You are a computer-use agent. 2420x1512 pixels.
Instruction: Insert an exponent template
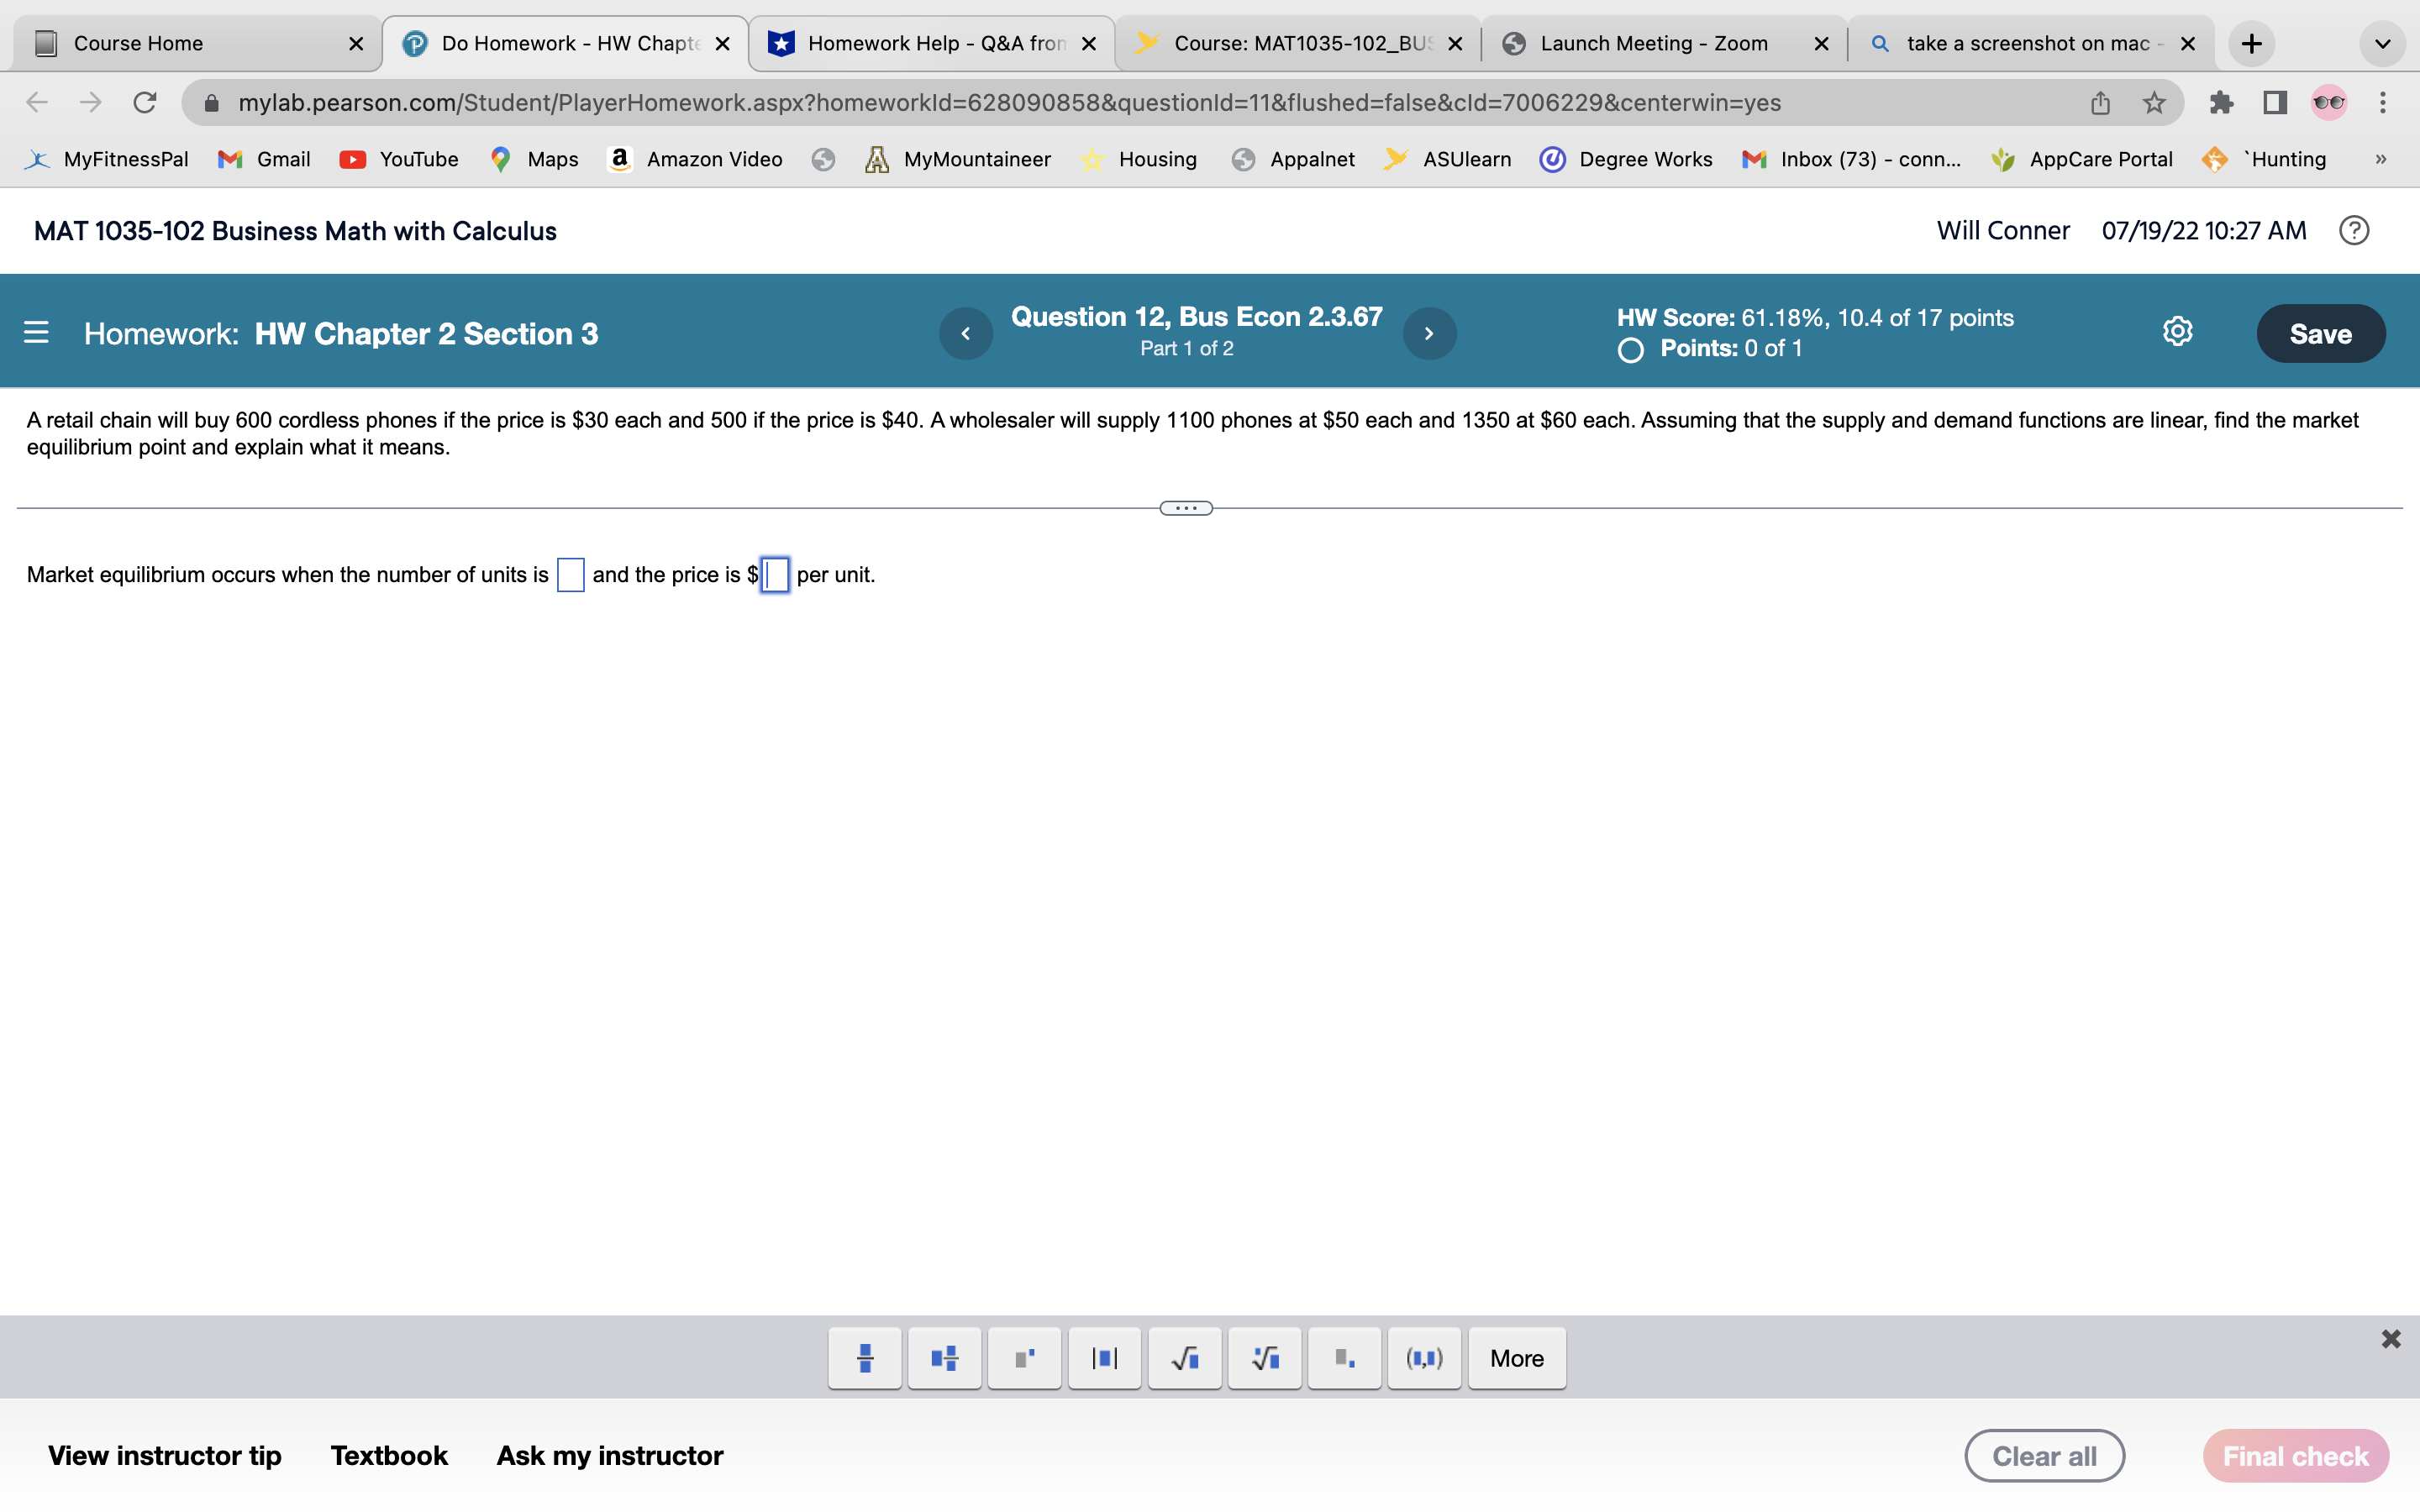(1024, 1358)
